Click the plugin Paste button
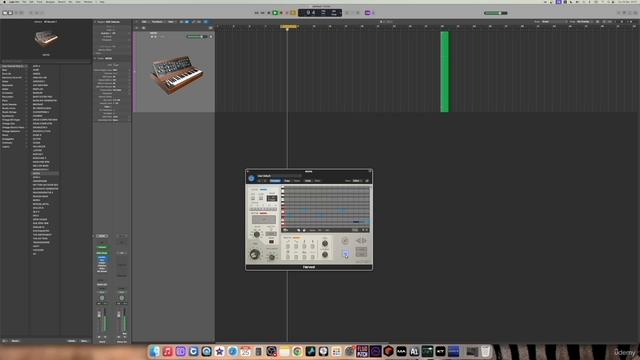Screen dimensions: 640x360 (297, 181)
